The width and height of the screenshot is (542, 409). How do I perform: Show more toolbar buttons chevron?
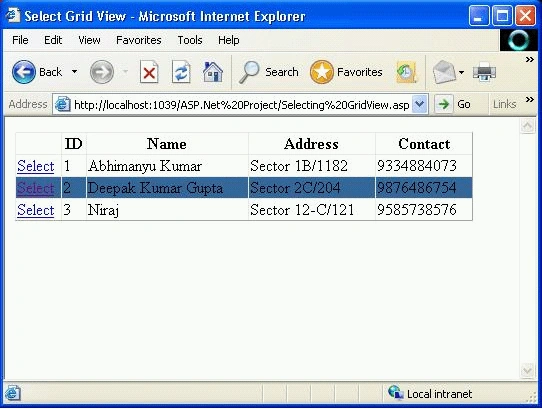(529, 60)
